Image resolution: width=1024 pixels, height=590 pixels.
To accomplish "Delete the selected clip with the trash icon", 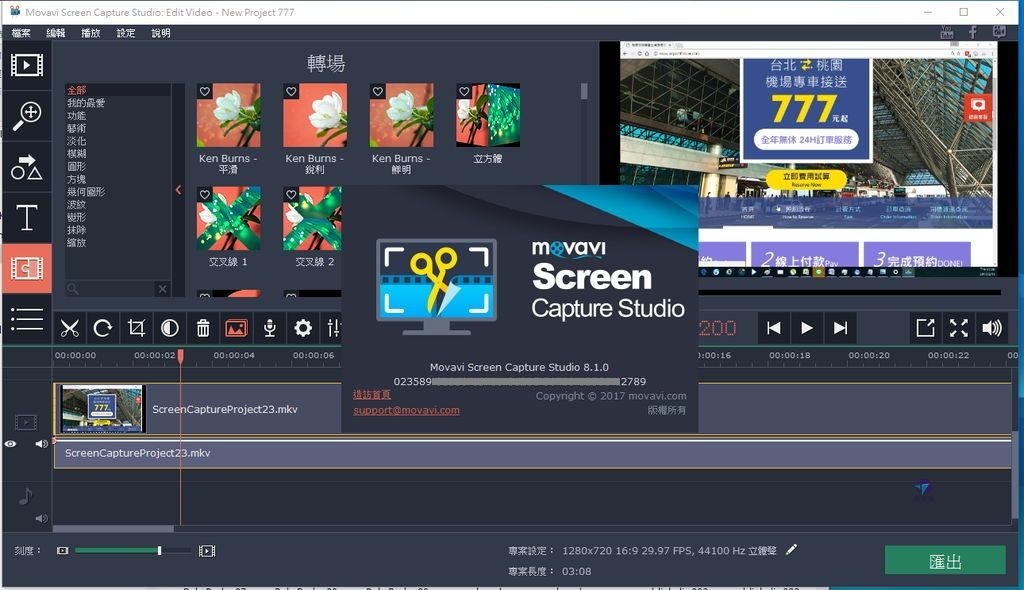I will tap(203, 328).
